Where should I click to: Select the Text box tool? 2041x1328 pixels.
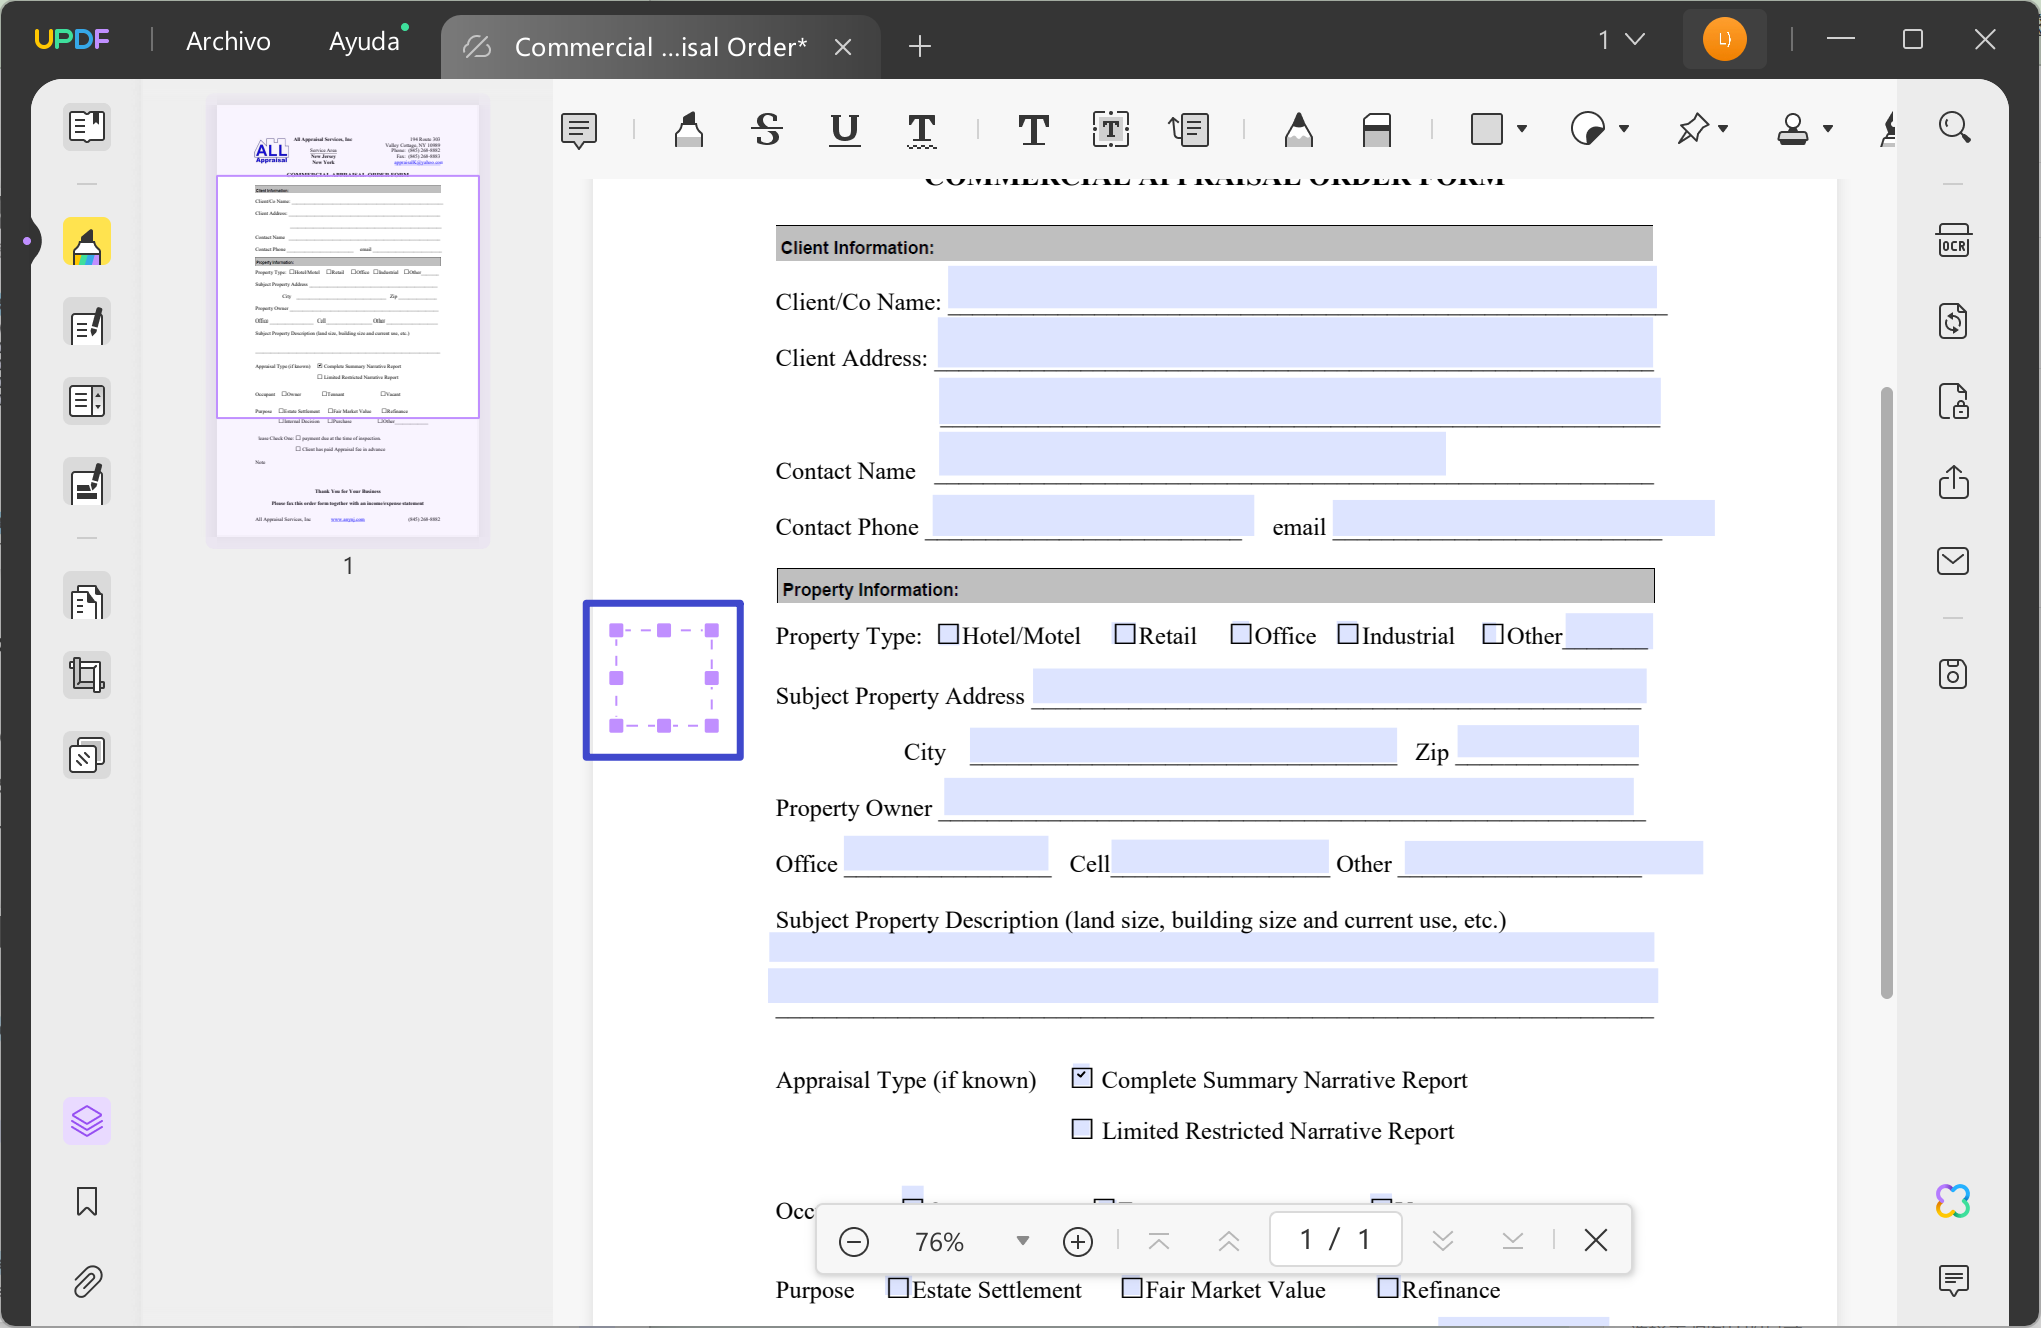[1111, 129]
